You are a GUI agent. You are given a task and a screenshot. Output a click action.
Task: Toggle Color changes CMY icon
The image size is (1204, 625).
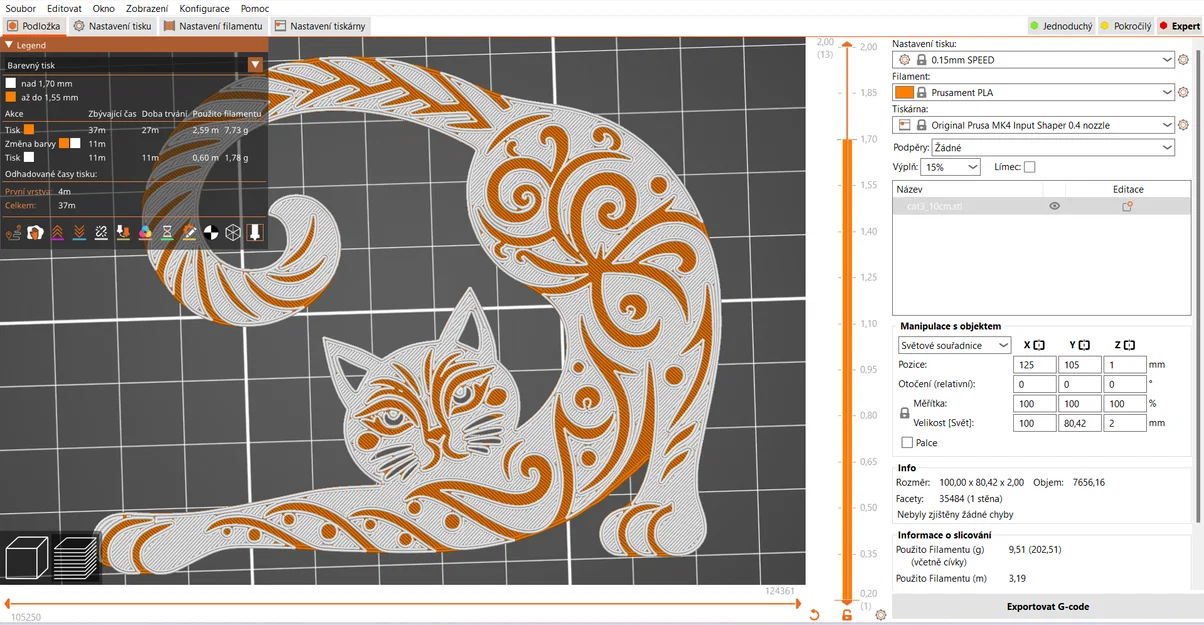click(x=145, y=232)
